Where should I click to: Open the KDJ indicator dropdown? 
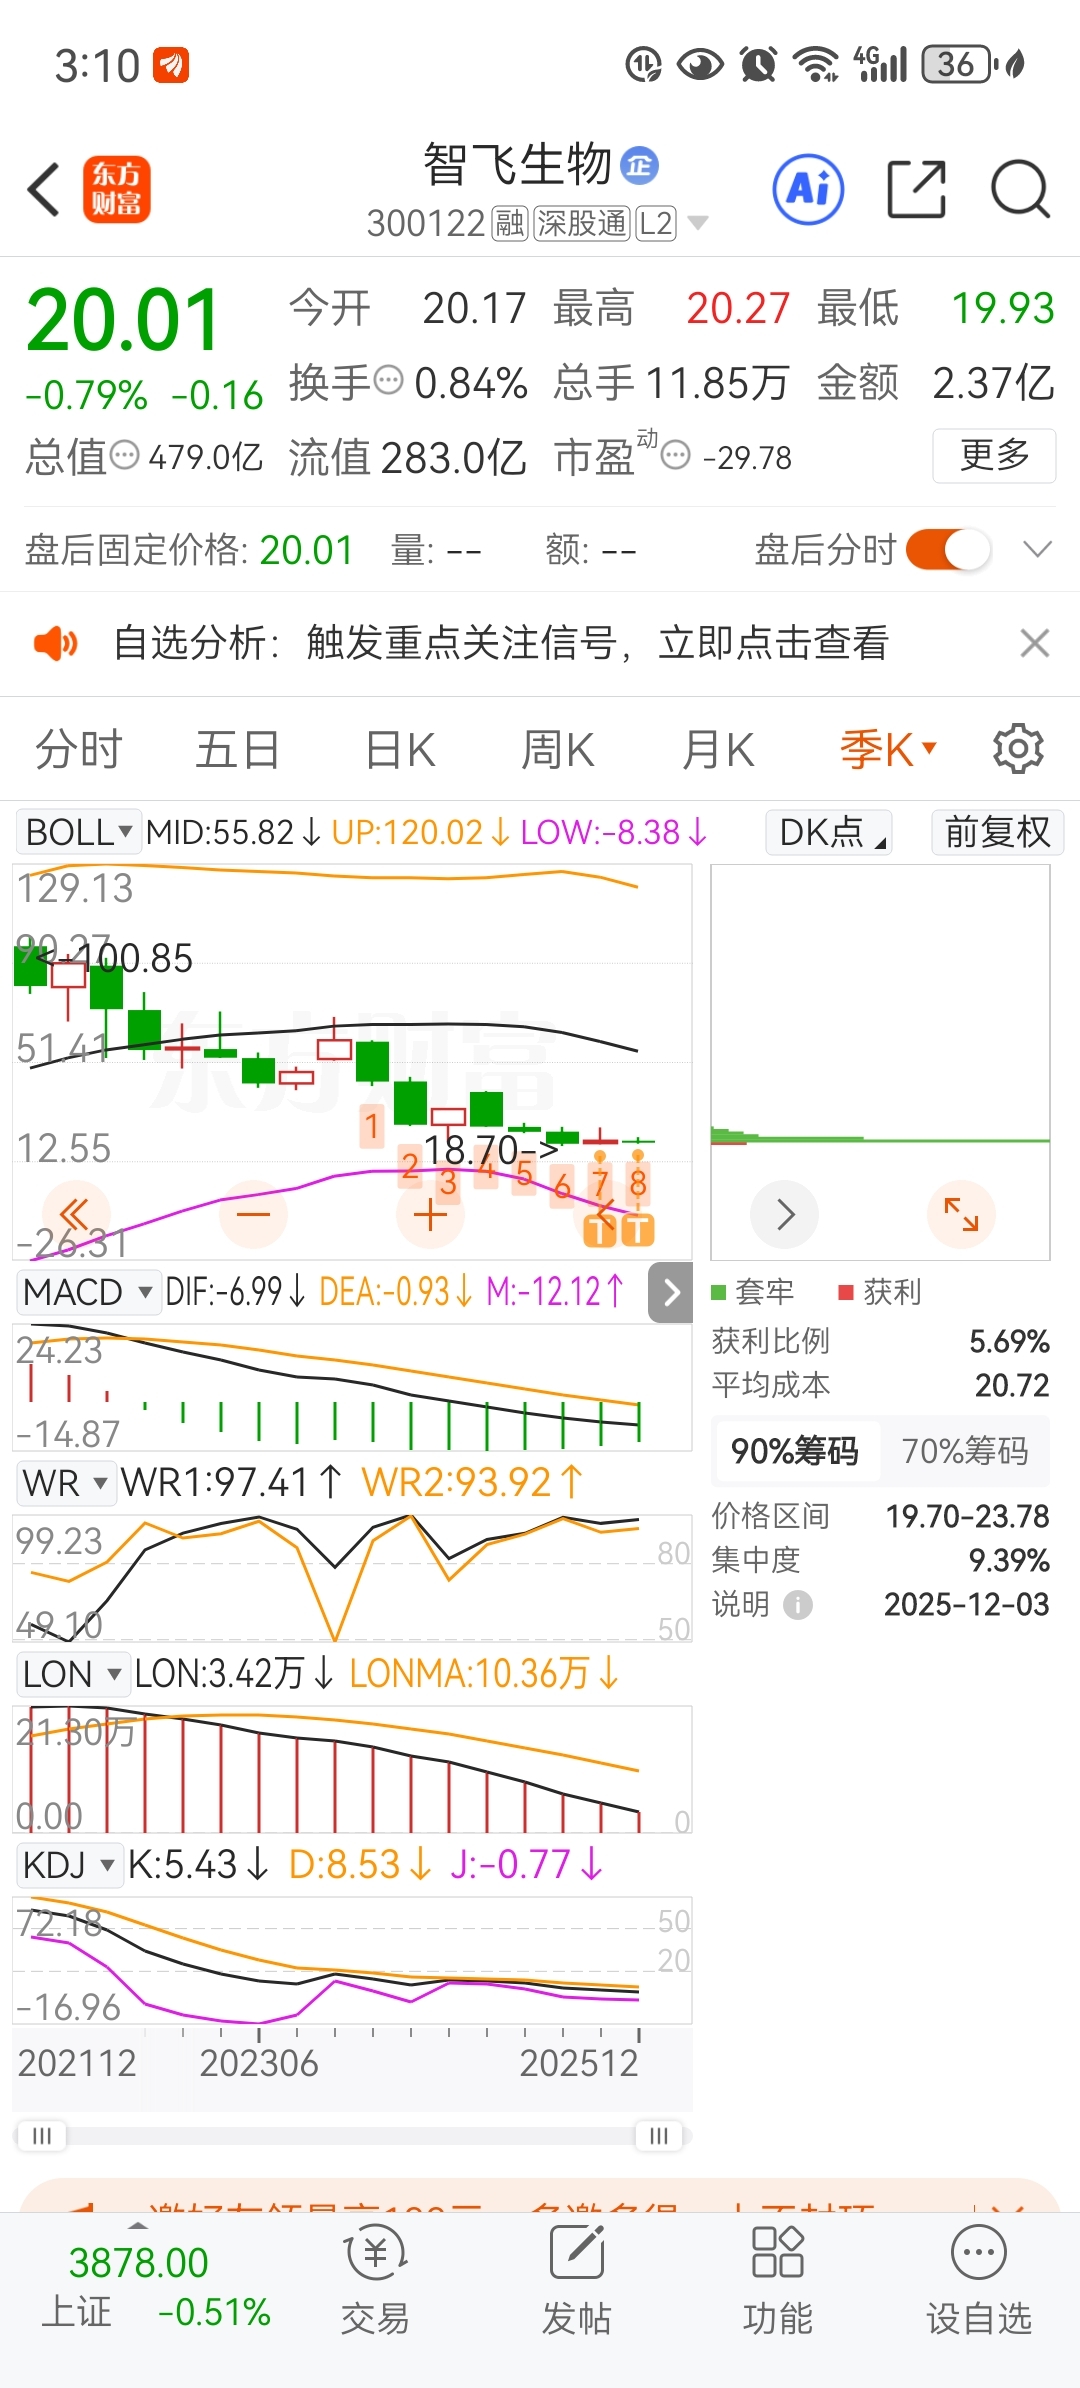(70, 1864)
